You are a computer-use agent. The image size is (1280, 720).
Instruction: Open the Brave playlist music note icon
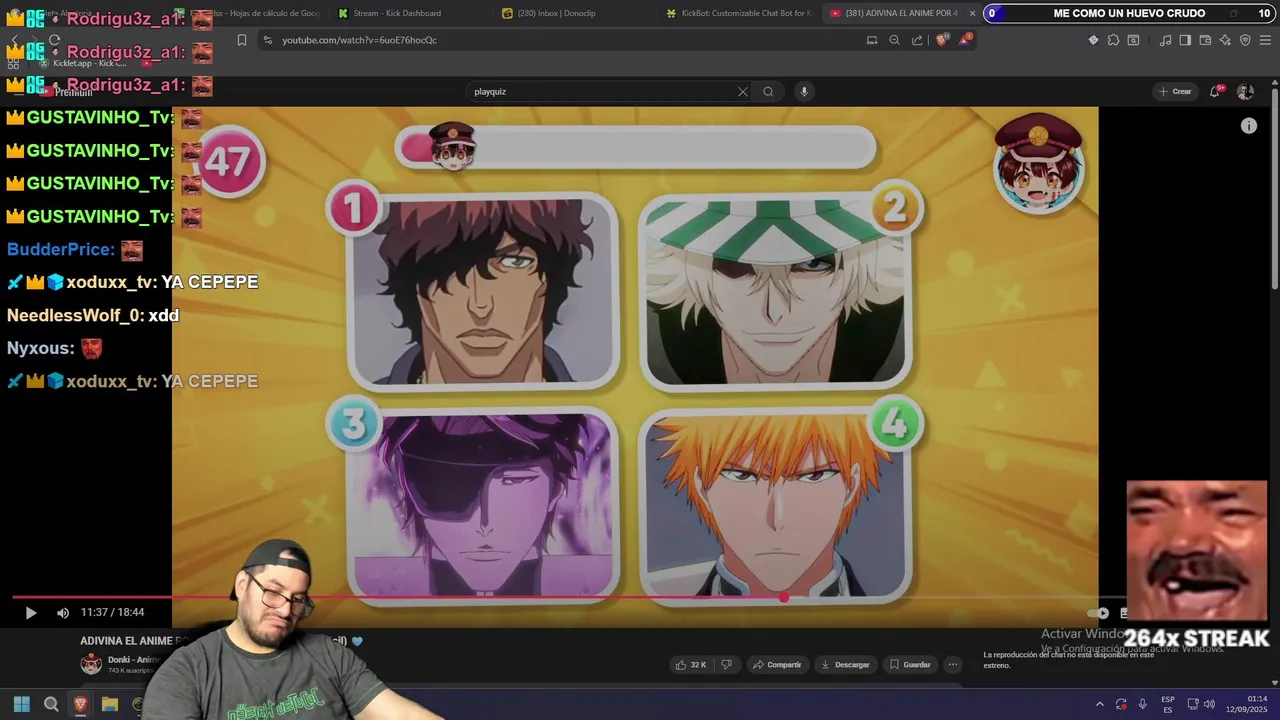pyautogui.click(x=1165, y=40)
